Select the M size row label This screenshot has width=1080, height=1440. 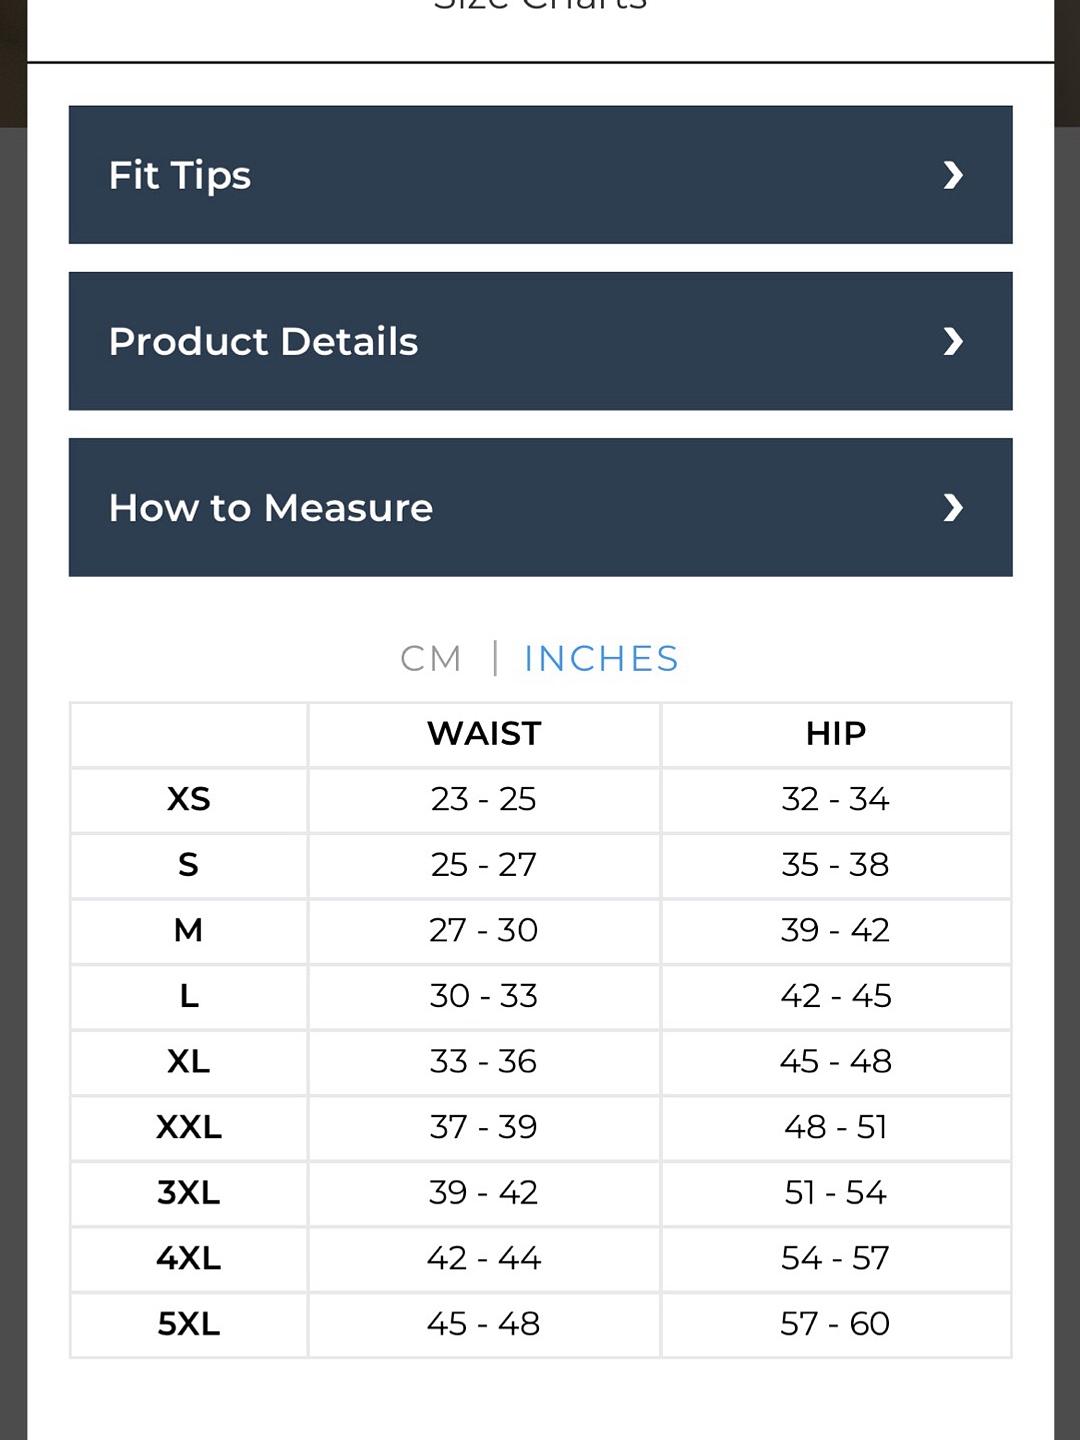(x=189, y=930)
